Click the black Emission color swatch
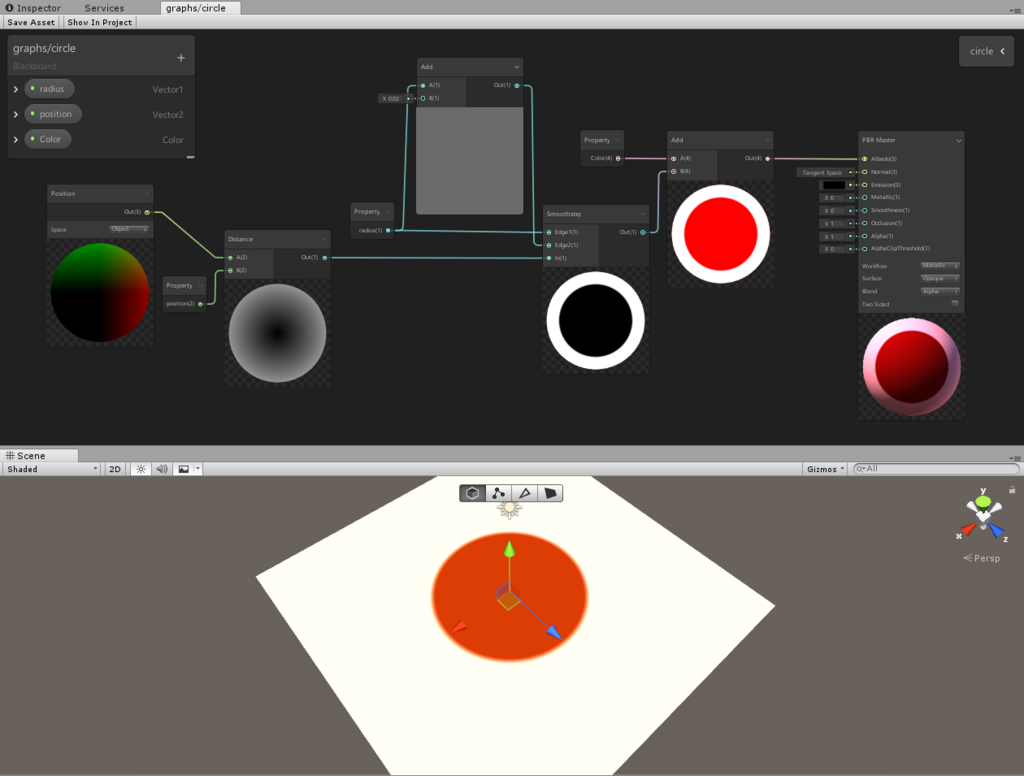Screen dimensions: 1024x776 (x=834, y=185)
